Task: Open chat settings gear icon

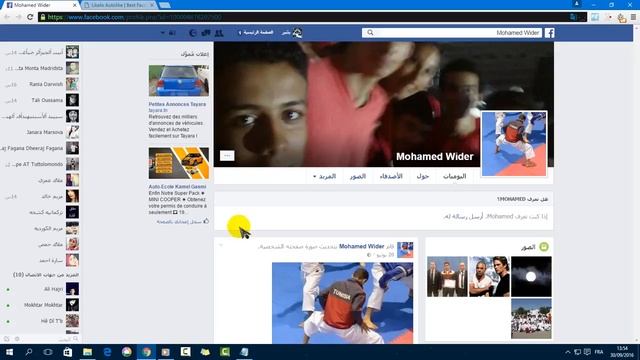Action: coord(17,339)
